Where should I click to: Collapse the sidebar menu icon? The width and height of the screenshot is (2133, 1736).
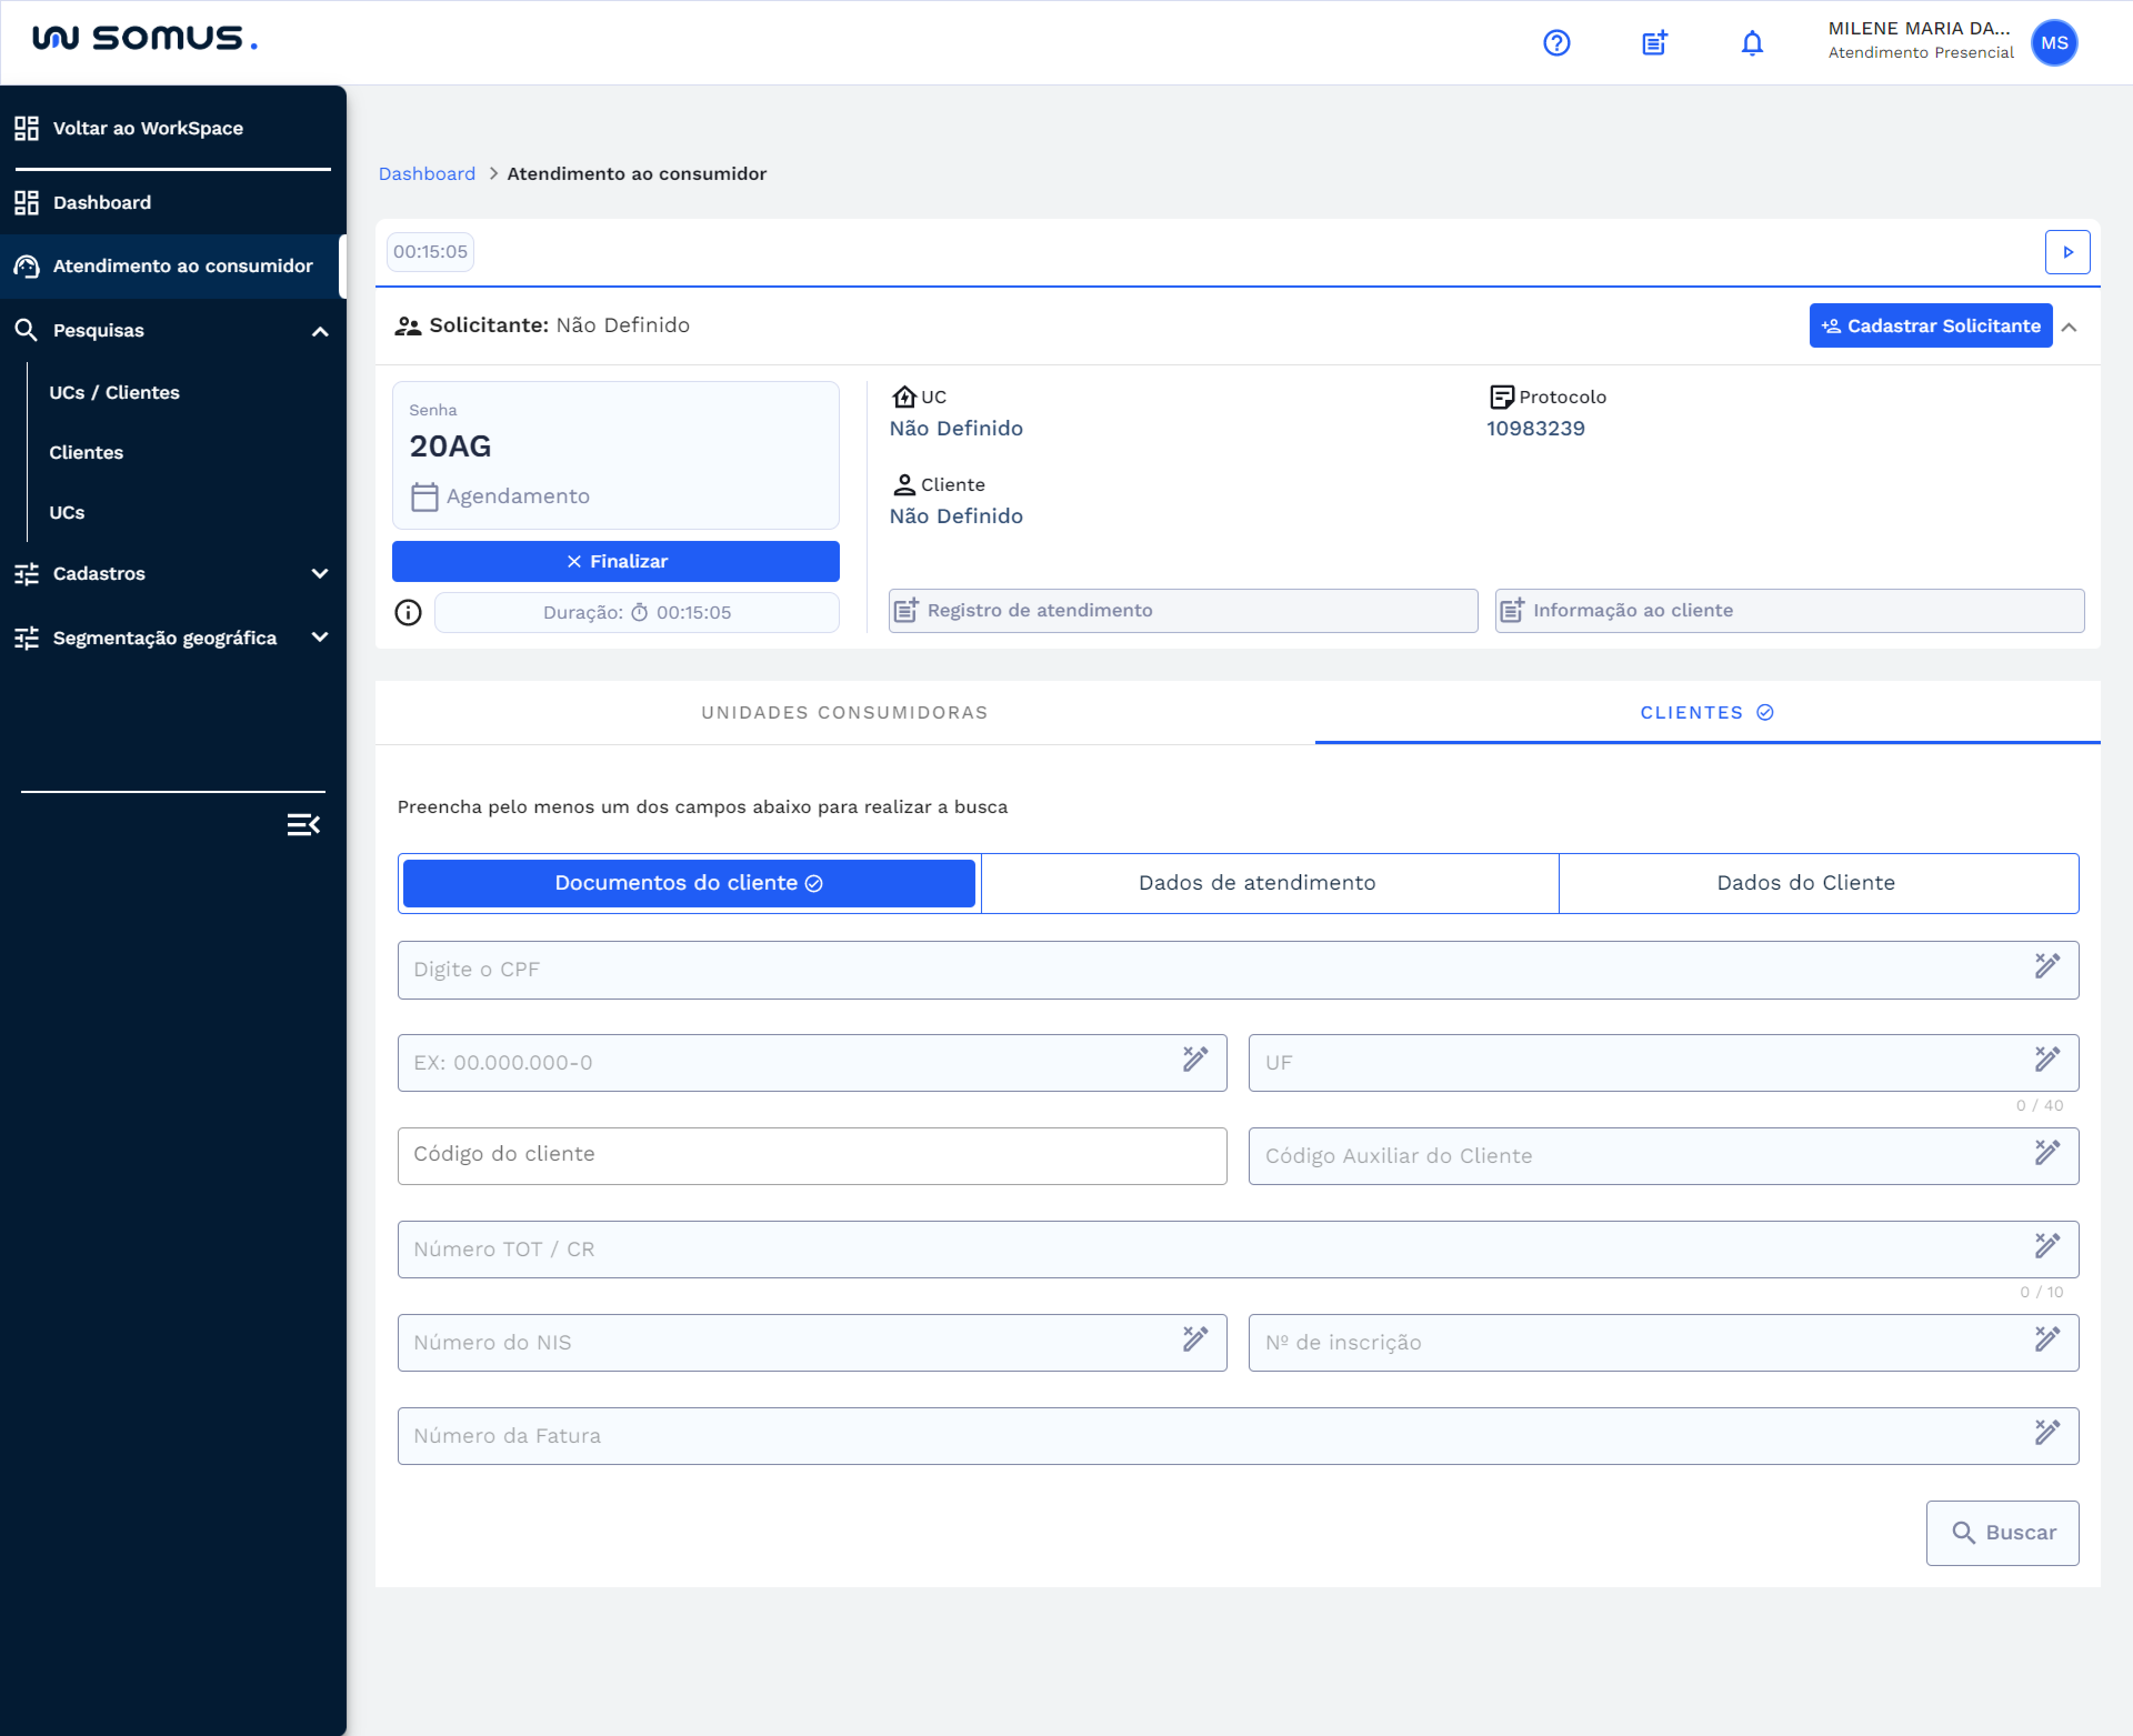303,825
